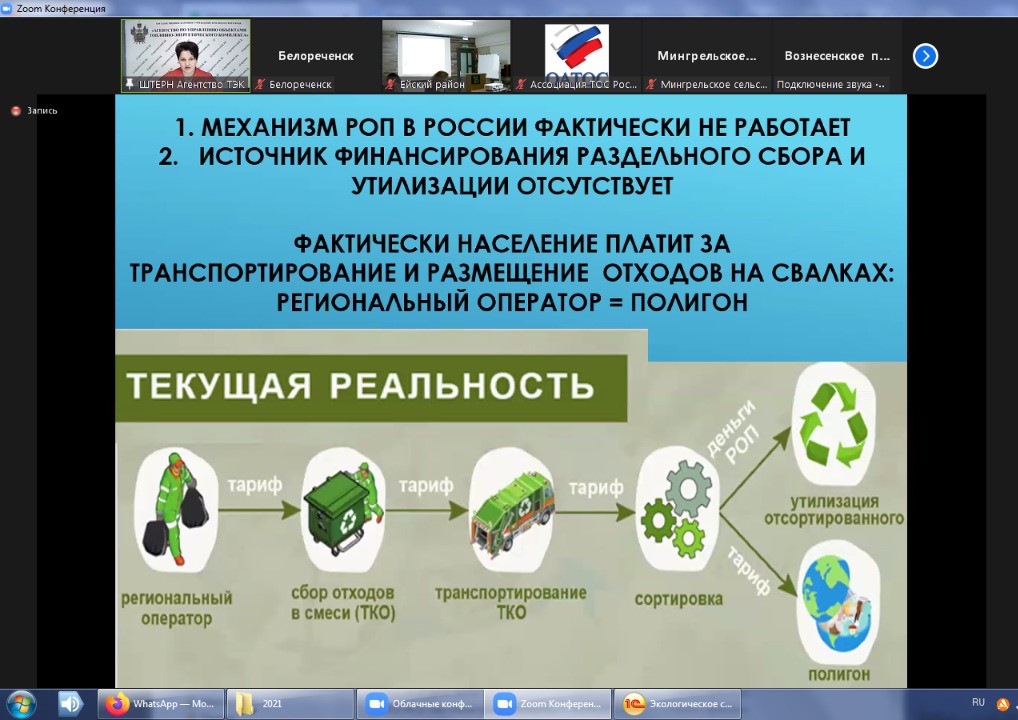1018x720 pixels.
Task: Select the Ейский район participant video
Action: (446, 55)
